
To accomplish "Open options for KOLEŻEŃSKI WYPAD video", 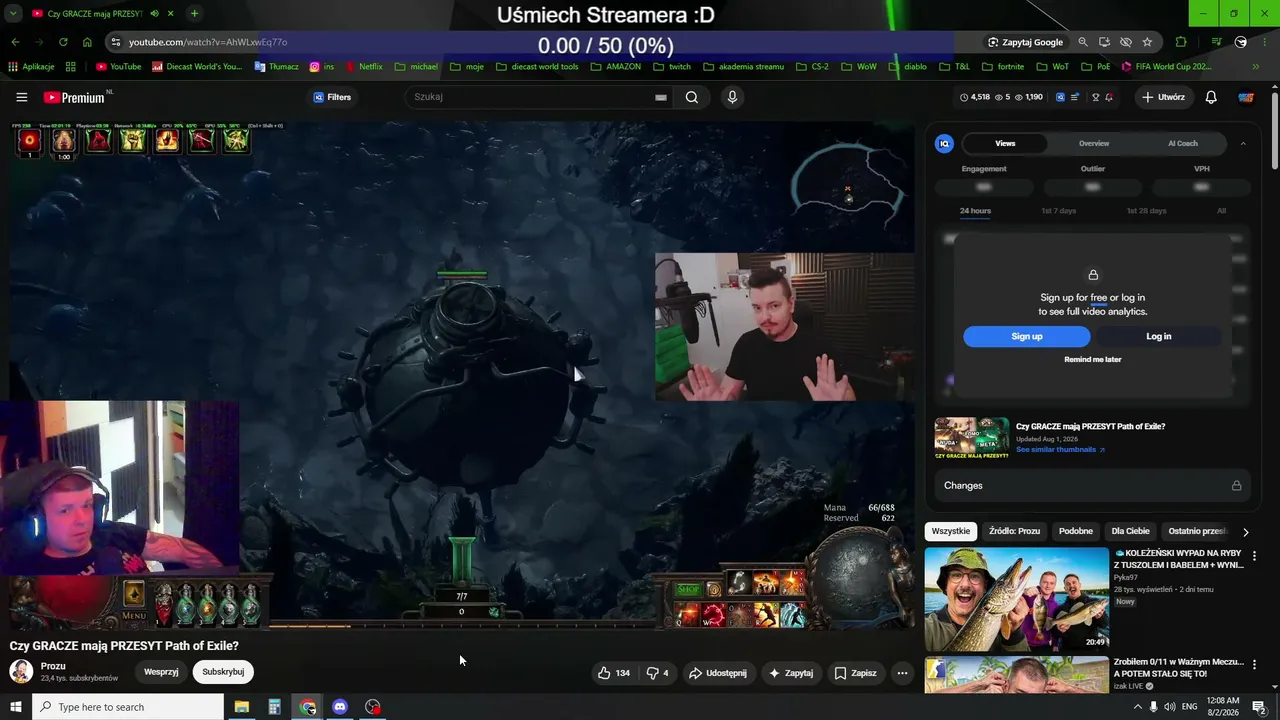I will click(1254, 556).
